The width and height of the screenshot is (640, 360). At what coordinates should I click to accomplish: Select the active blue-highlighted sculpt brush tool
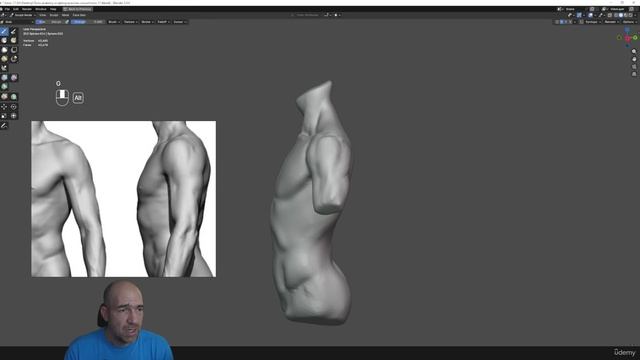click(4, 31)
